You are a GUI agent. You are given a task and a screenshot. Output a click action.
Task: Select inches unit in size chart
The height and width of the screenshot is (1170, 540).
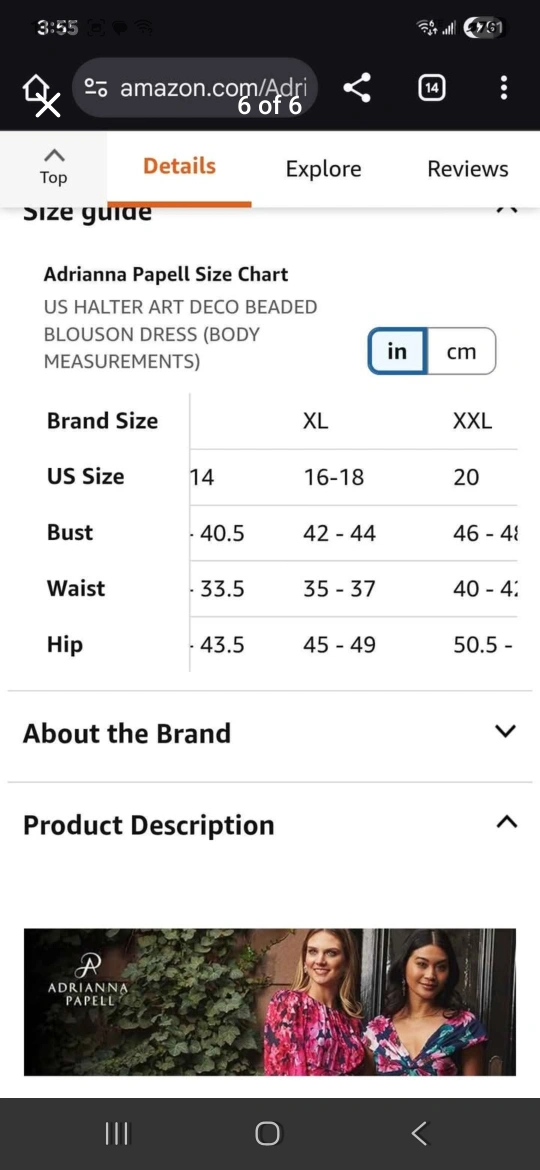[398, 351]
